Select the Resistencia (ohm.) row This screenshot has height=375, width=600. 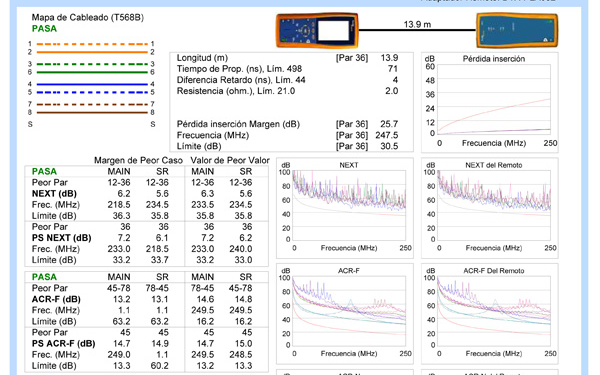point(287,91)
